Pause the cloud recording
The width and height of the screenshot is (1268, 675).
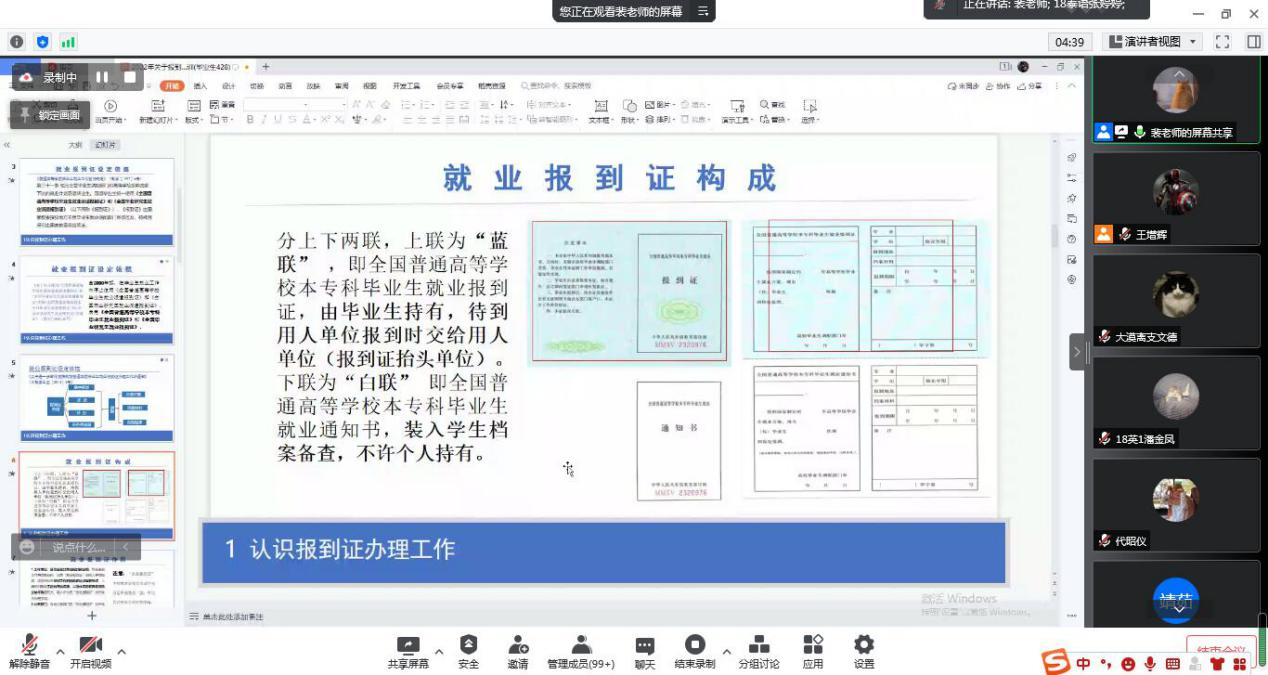point(102,77)
